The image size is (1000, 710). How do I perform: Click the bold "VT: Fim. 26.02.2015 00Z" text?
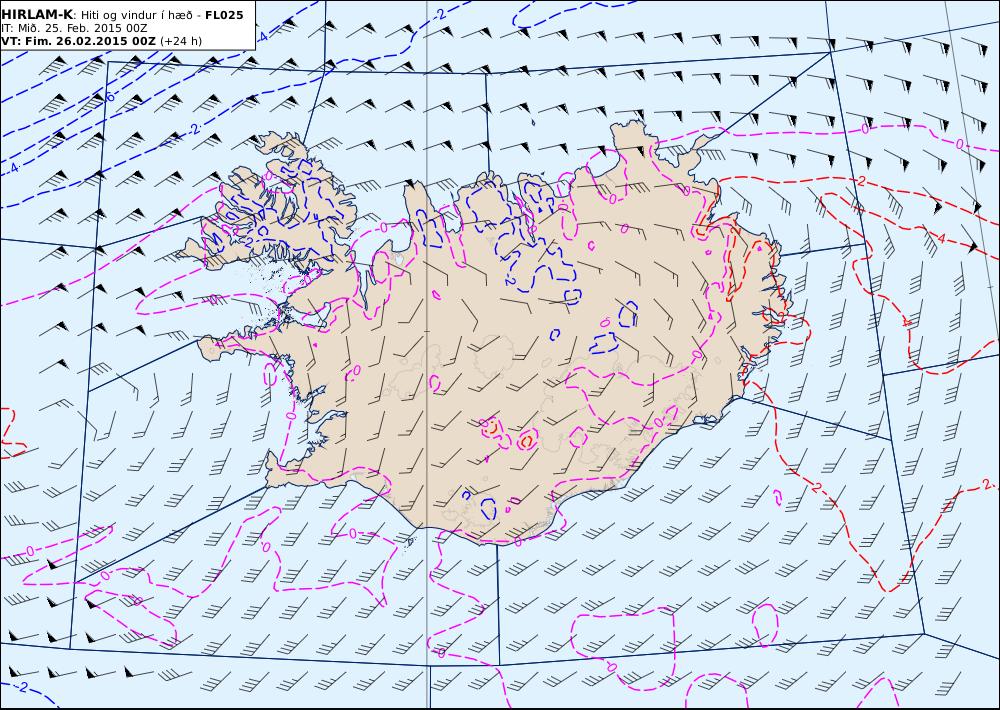tap(78, 41)
